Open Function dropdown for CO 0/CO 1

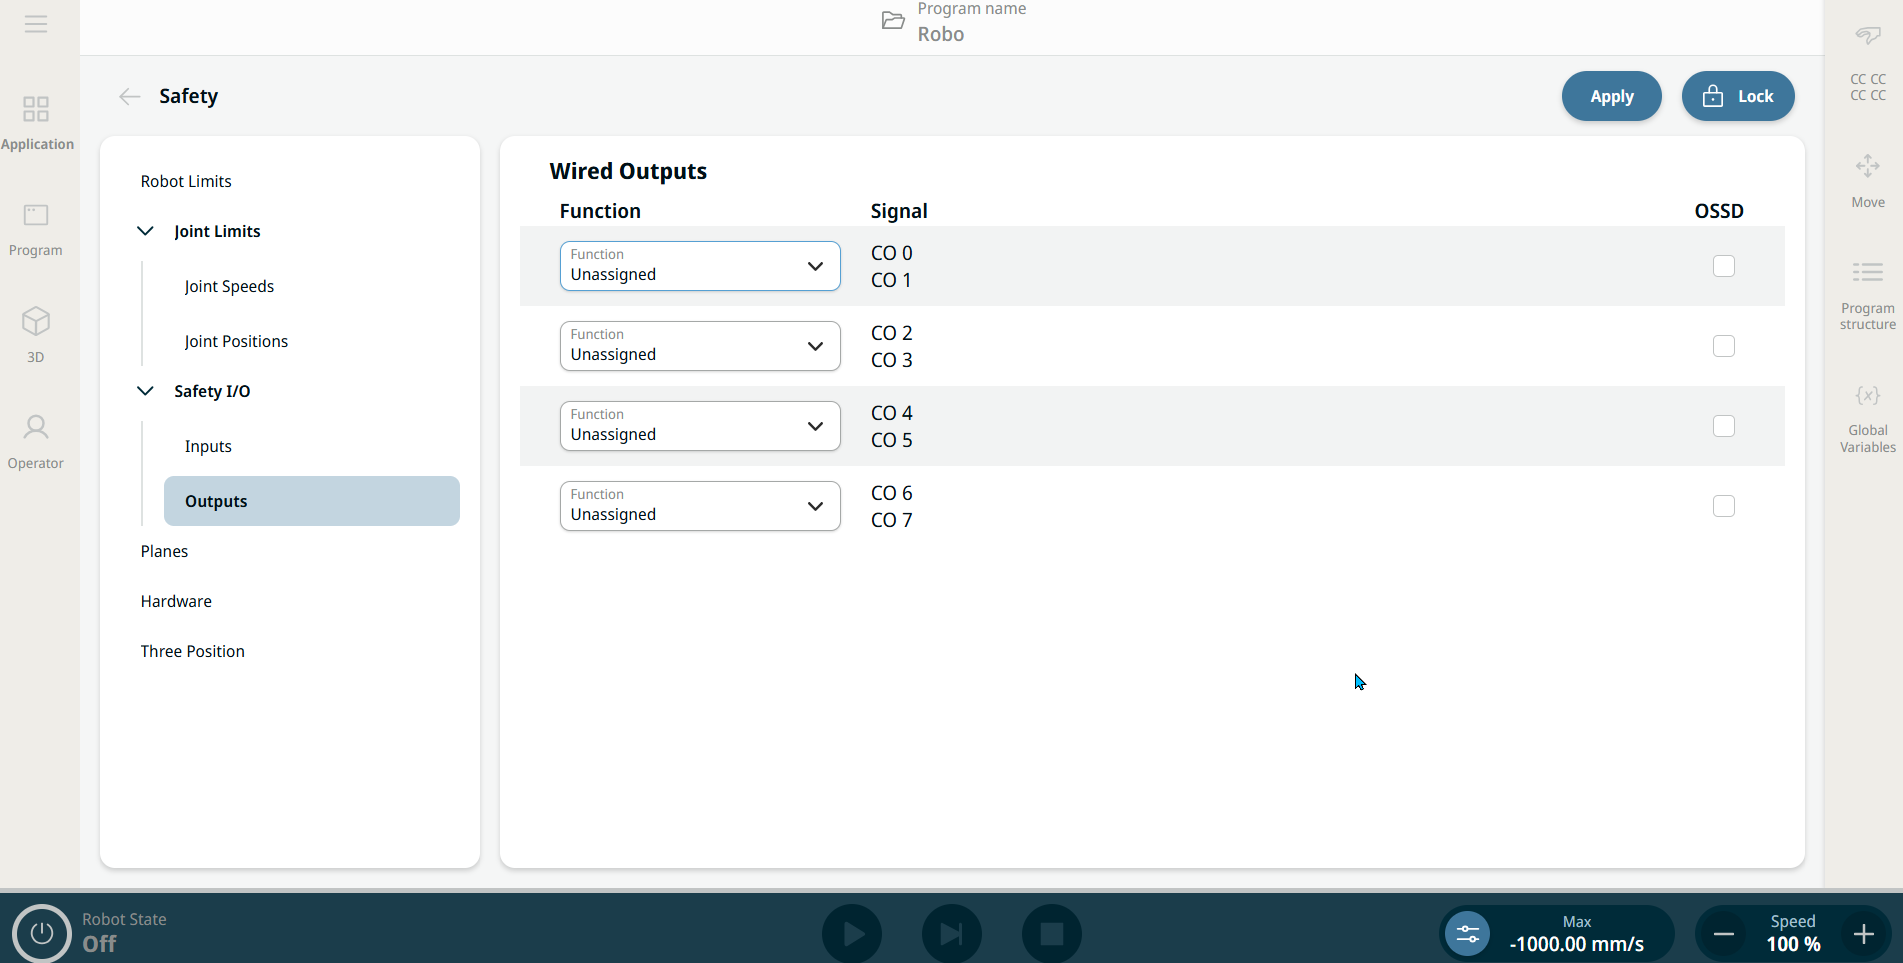pos(699,266)
